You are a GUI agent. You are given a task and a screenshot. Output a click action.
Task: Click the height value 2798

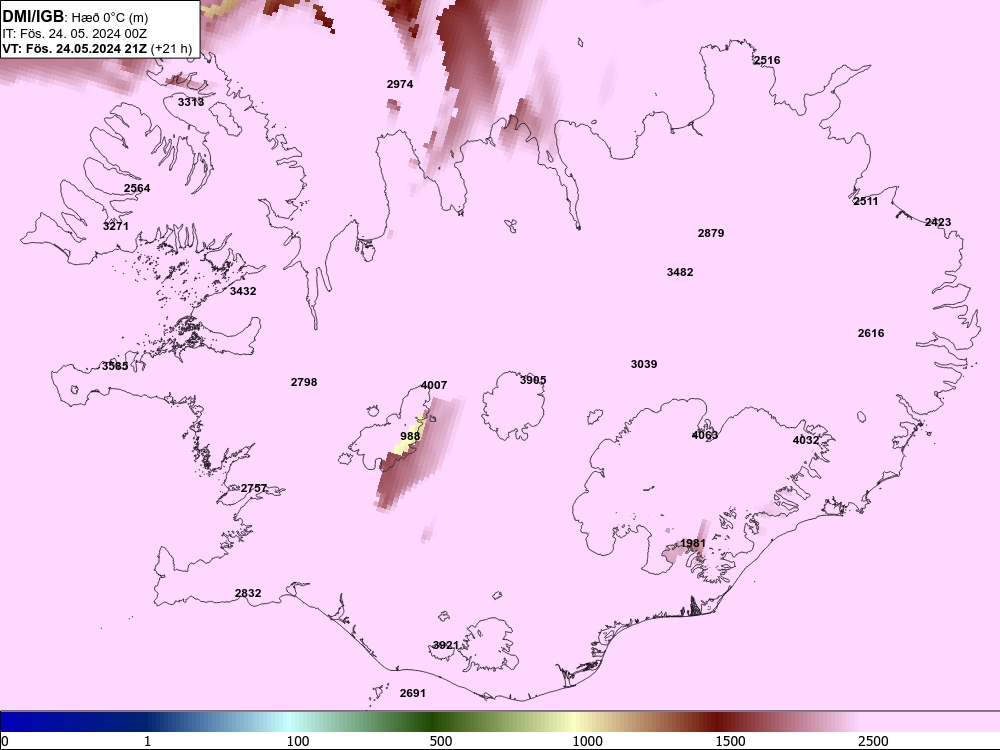[x=304, y=383]
